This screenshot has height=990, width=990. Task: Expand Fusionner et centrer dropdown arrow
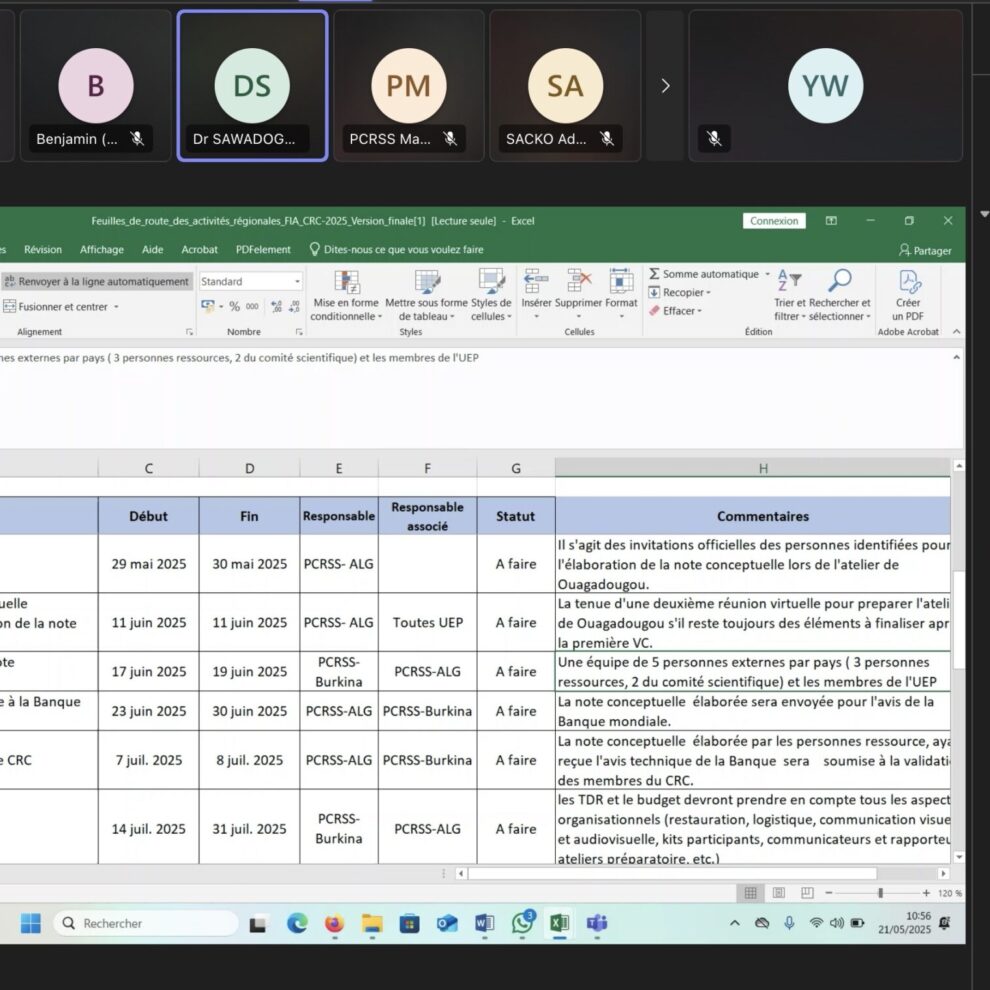click(116, 307)
